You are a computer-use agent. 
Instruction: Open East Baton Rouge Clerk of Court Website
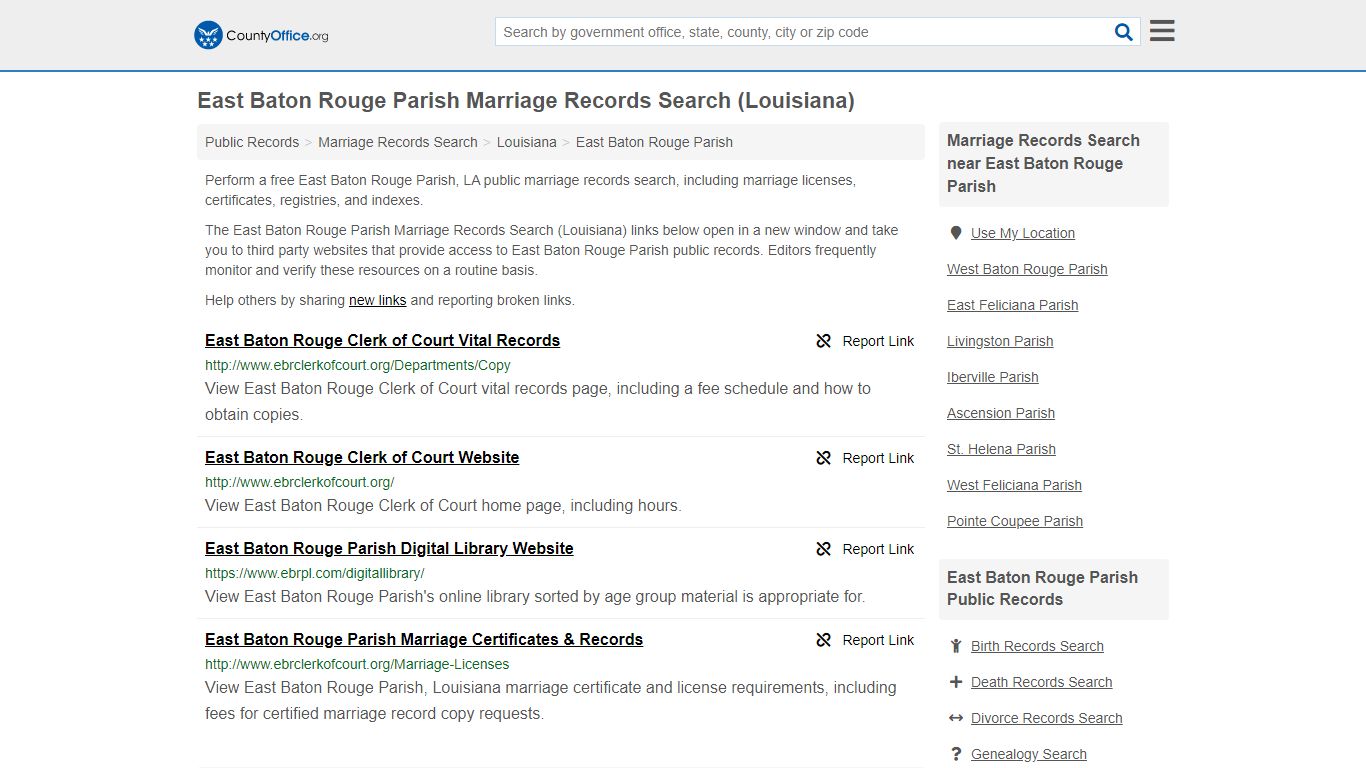[x=362, y=457]
